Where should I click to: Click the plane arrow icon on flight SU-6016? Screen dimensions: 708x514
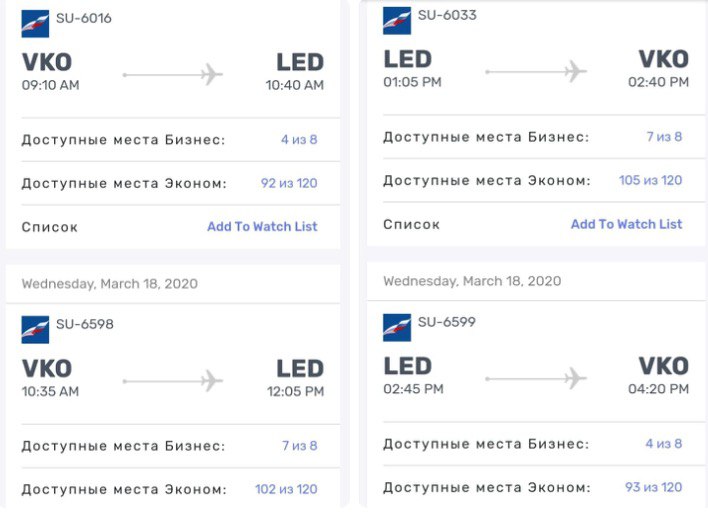[x=173, y=75]
